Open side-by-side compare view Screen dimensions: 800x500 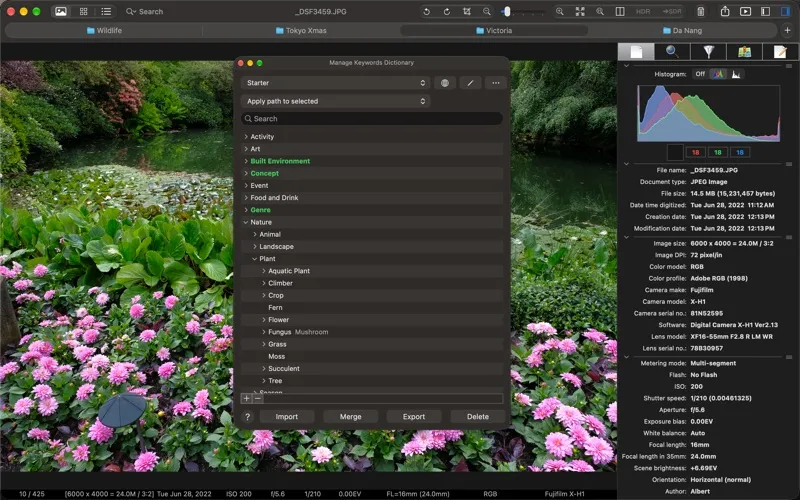(620, 11)
